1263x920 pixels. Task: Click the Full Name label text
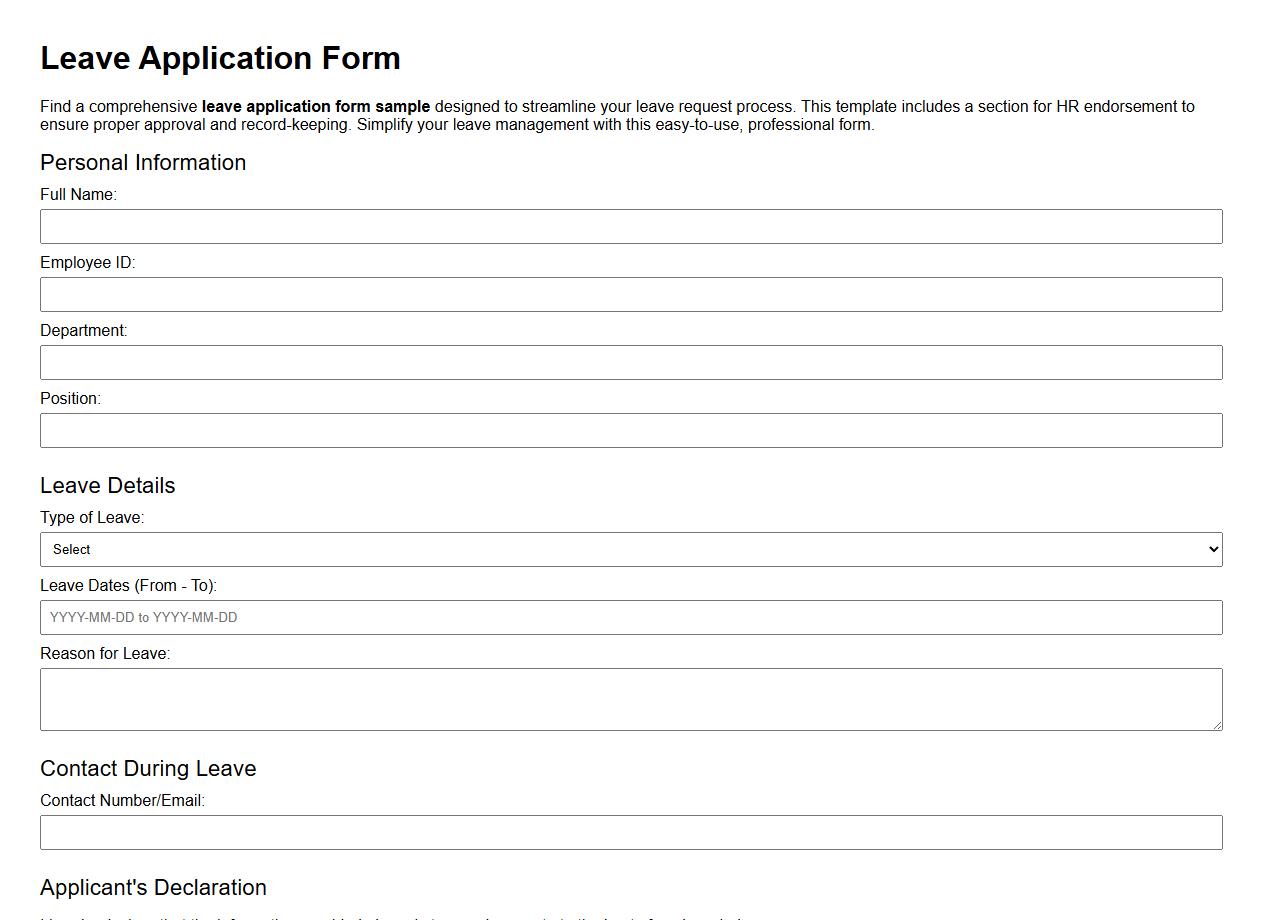coord(77,194)
